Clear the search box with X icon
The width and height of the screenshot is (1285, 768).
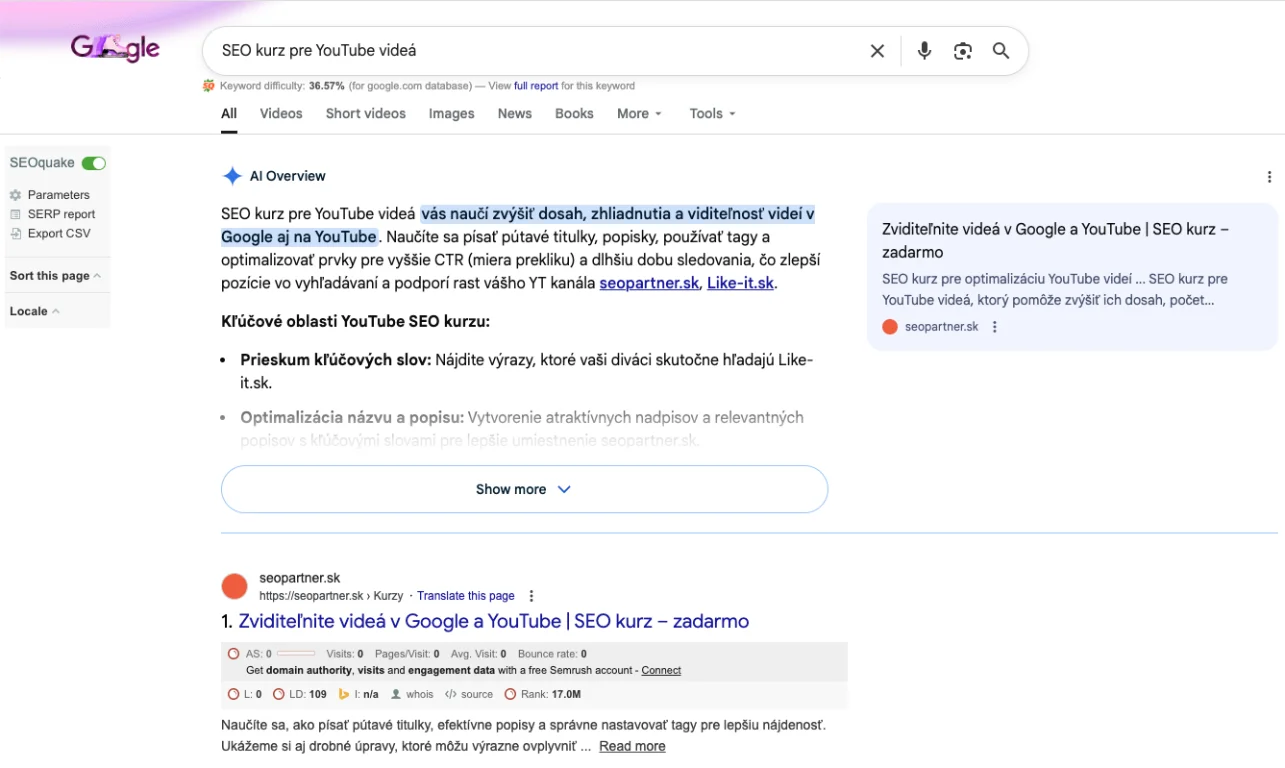click(877, 51)
